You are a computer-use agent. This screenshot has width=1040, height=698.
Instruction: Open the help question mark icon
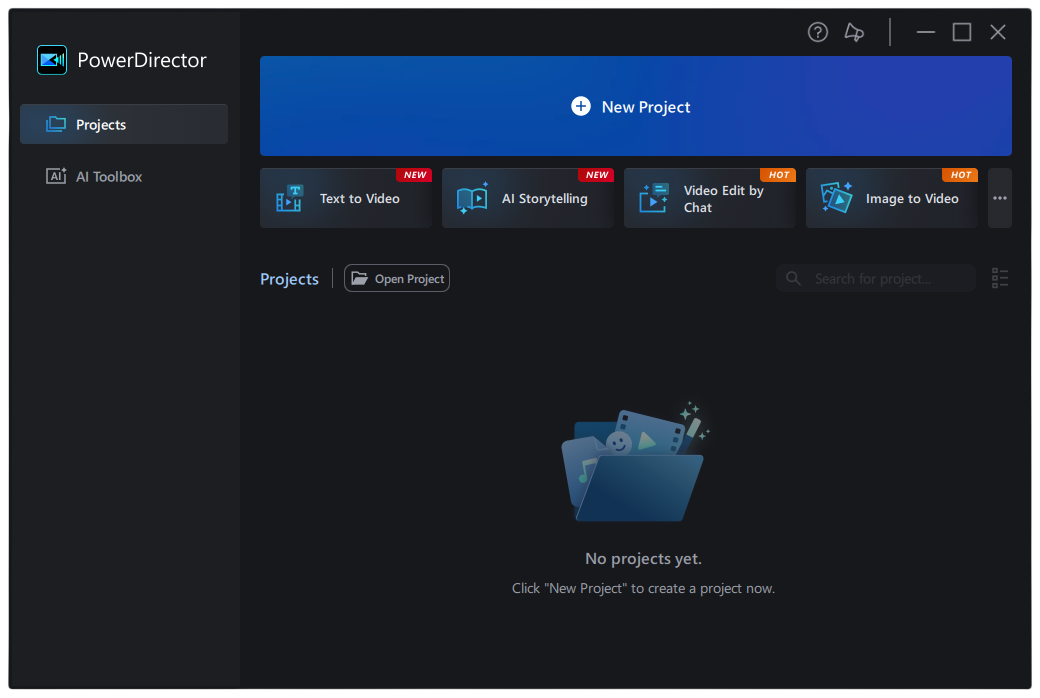click(x=817, y=32)
